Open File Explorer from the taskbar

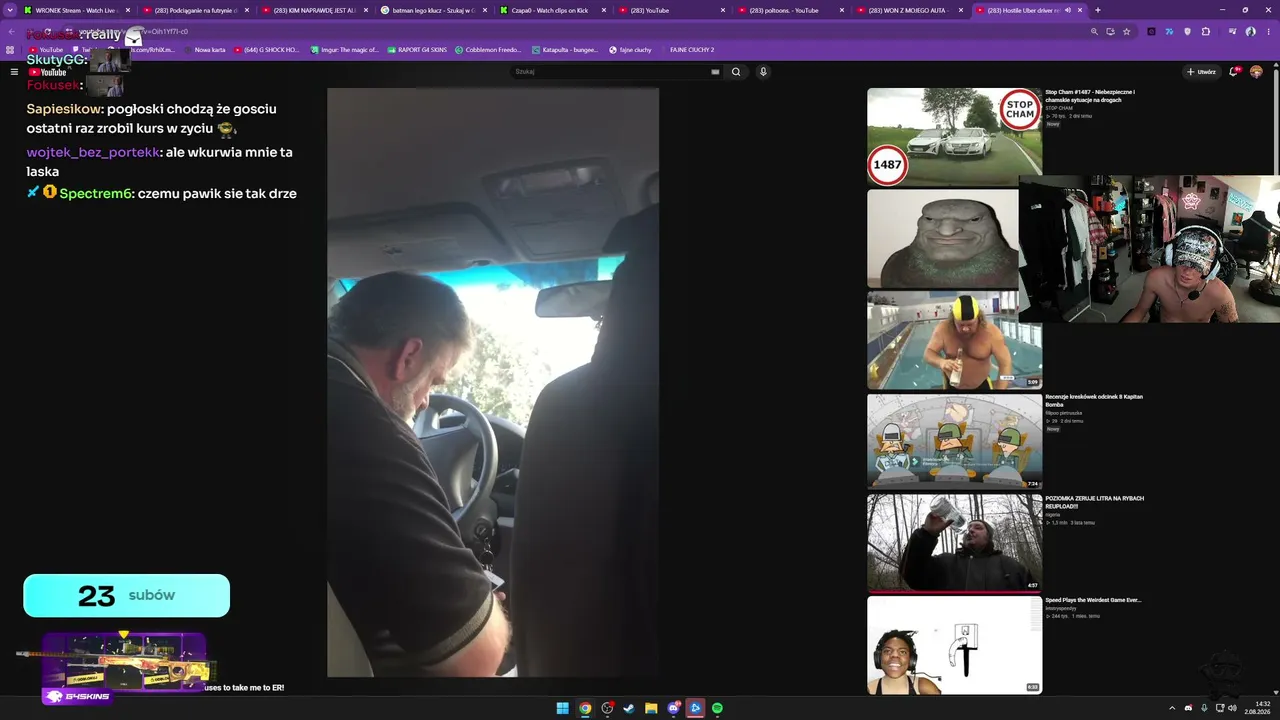[x=651, y=708]
